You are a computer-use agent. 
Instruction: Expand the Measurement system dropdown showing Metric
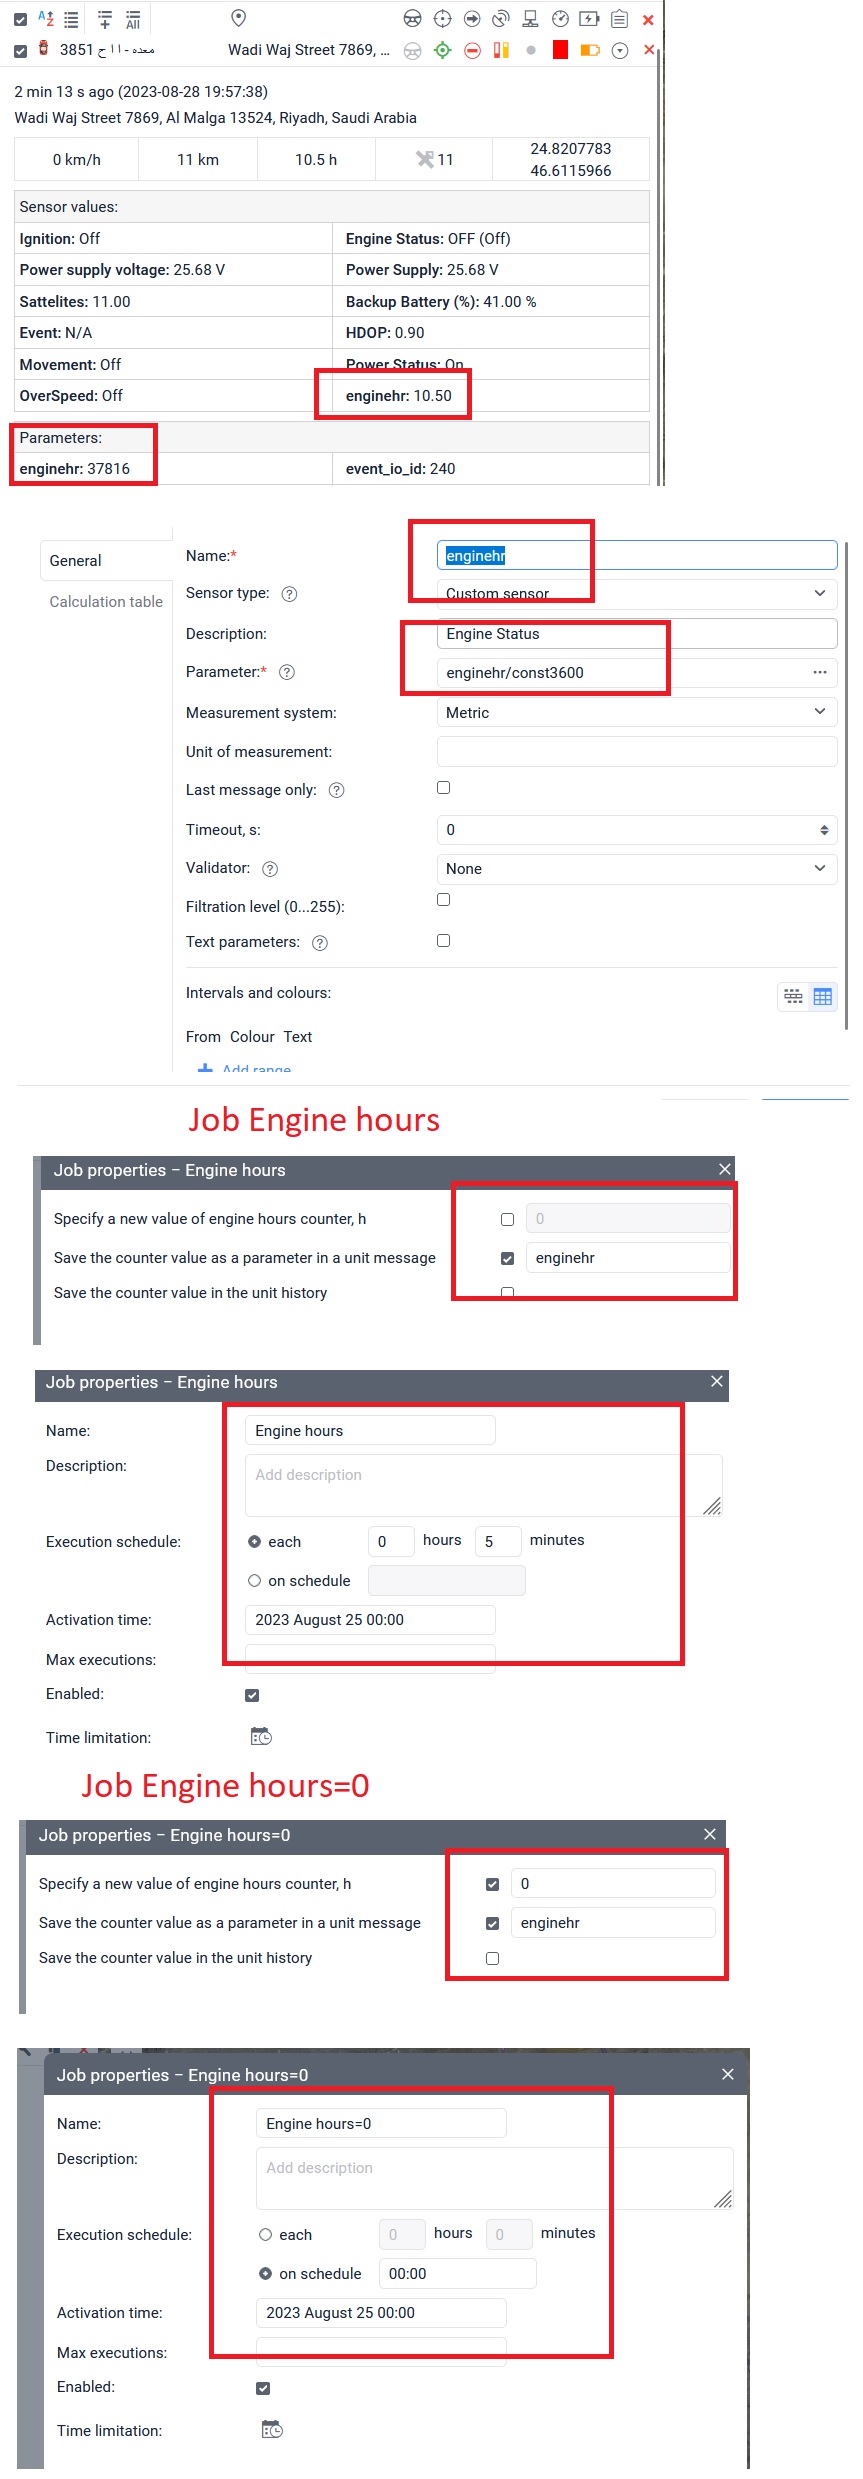coord(636,712)
